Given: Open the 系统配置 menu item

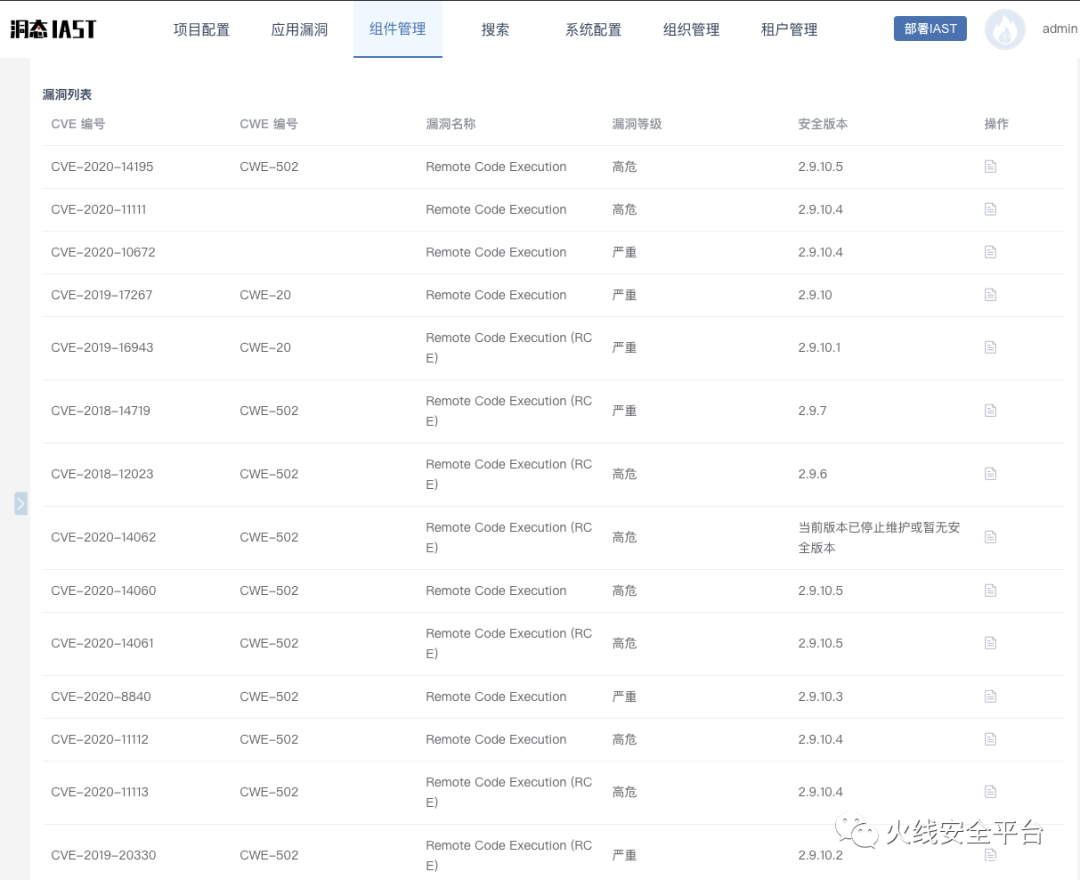Looking at the screenshot, I should point(593,30).
